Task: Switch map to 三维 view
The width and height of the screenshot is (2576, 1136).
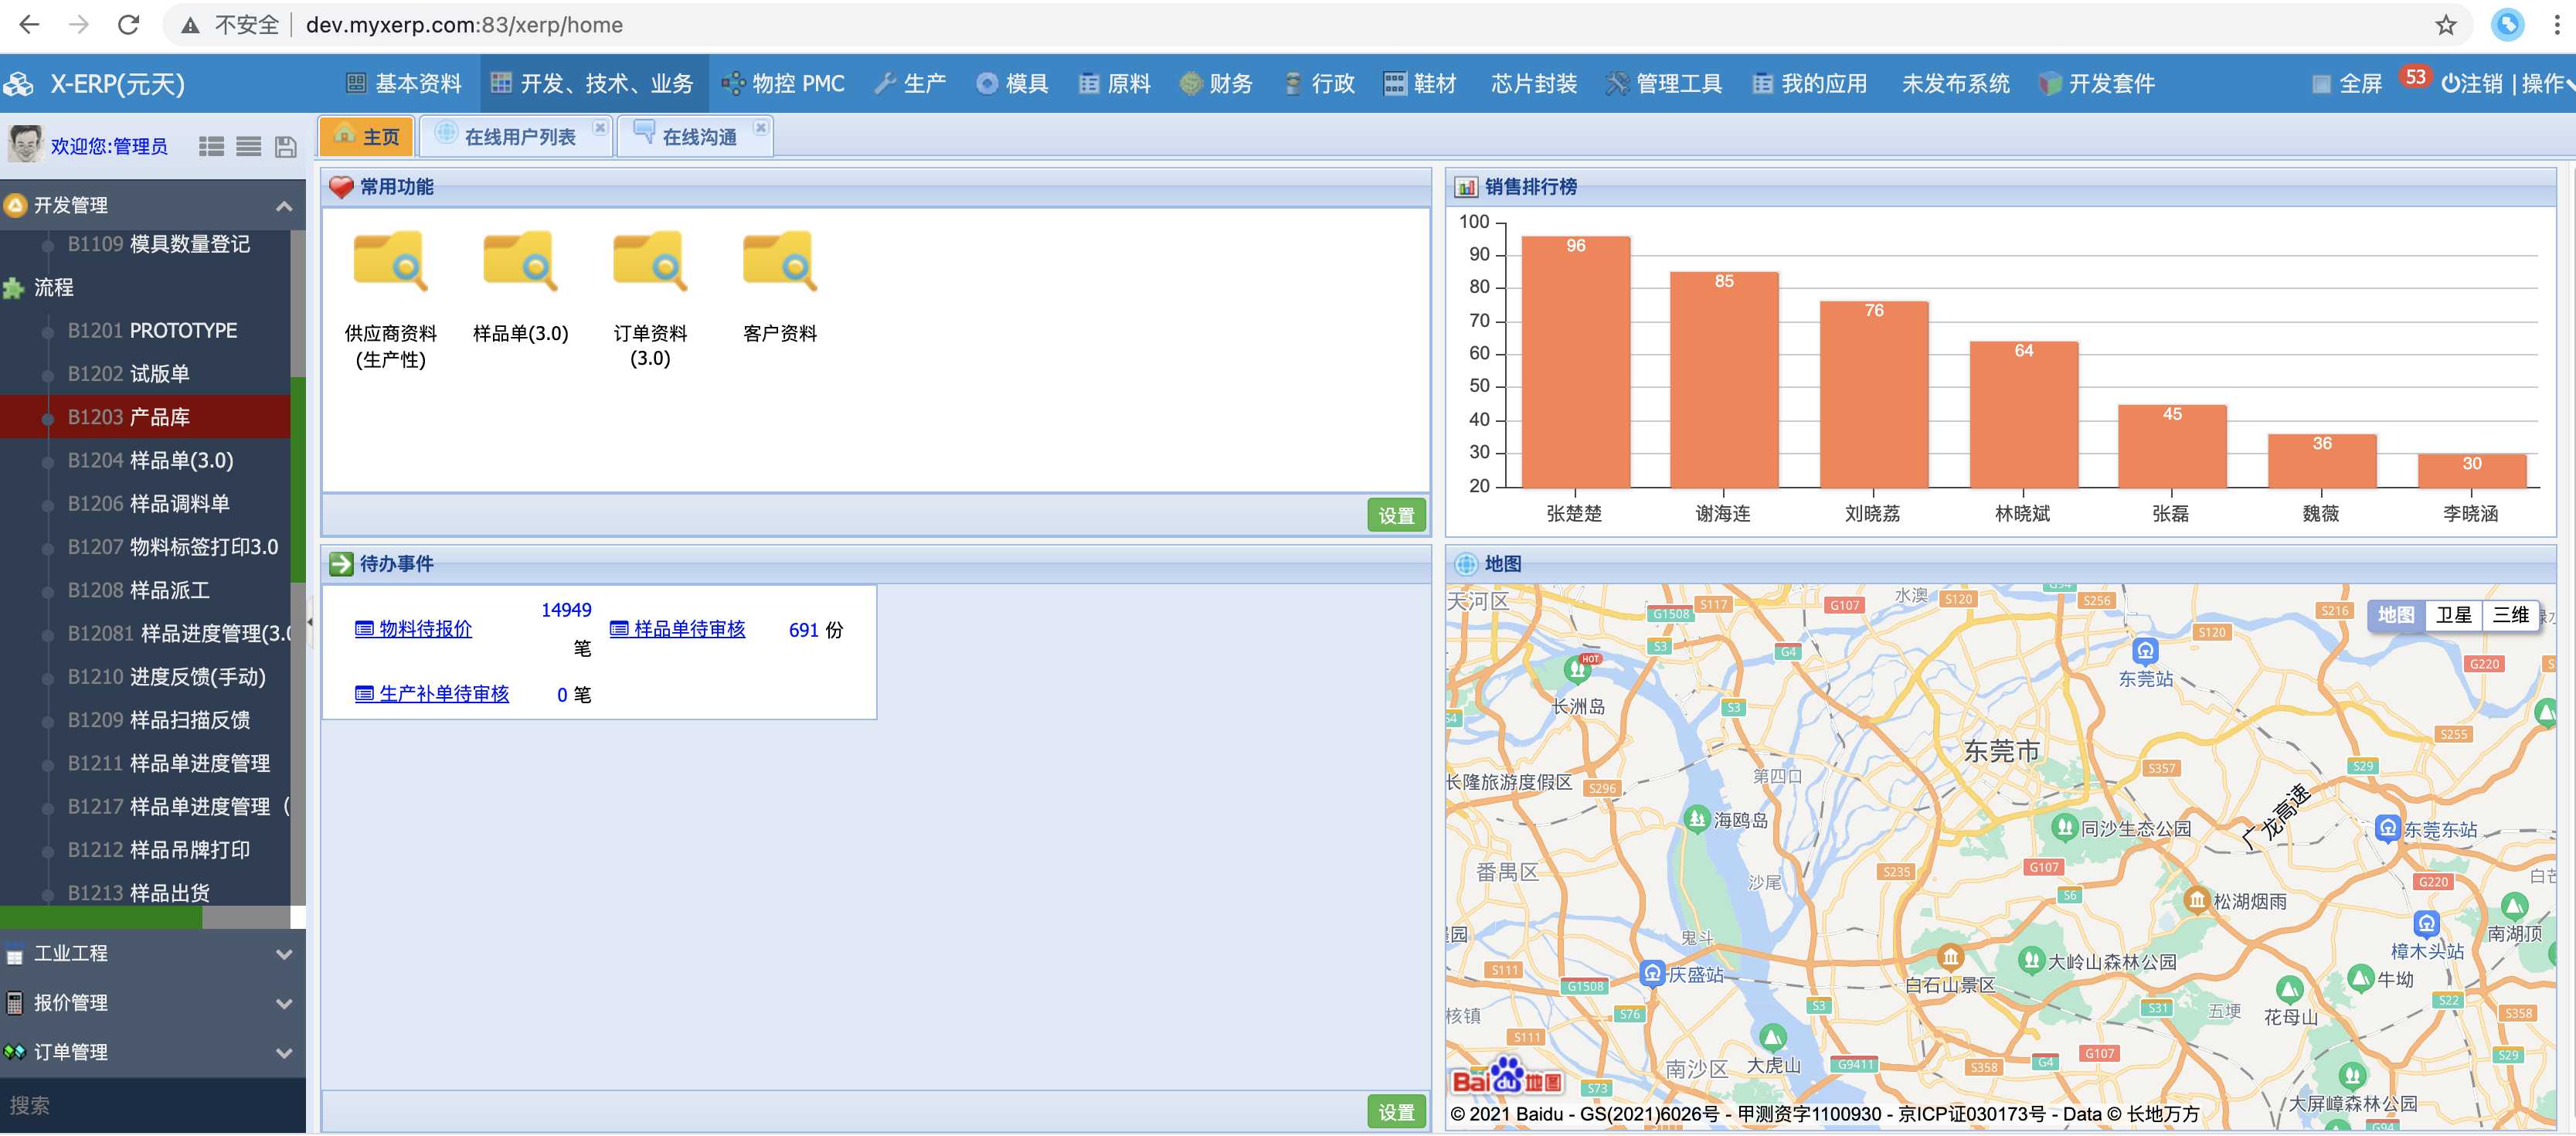Action: pos(2510,615)
